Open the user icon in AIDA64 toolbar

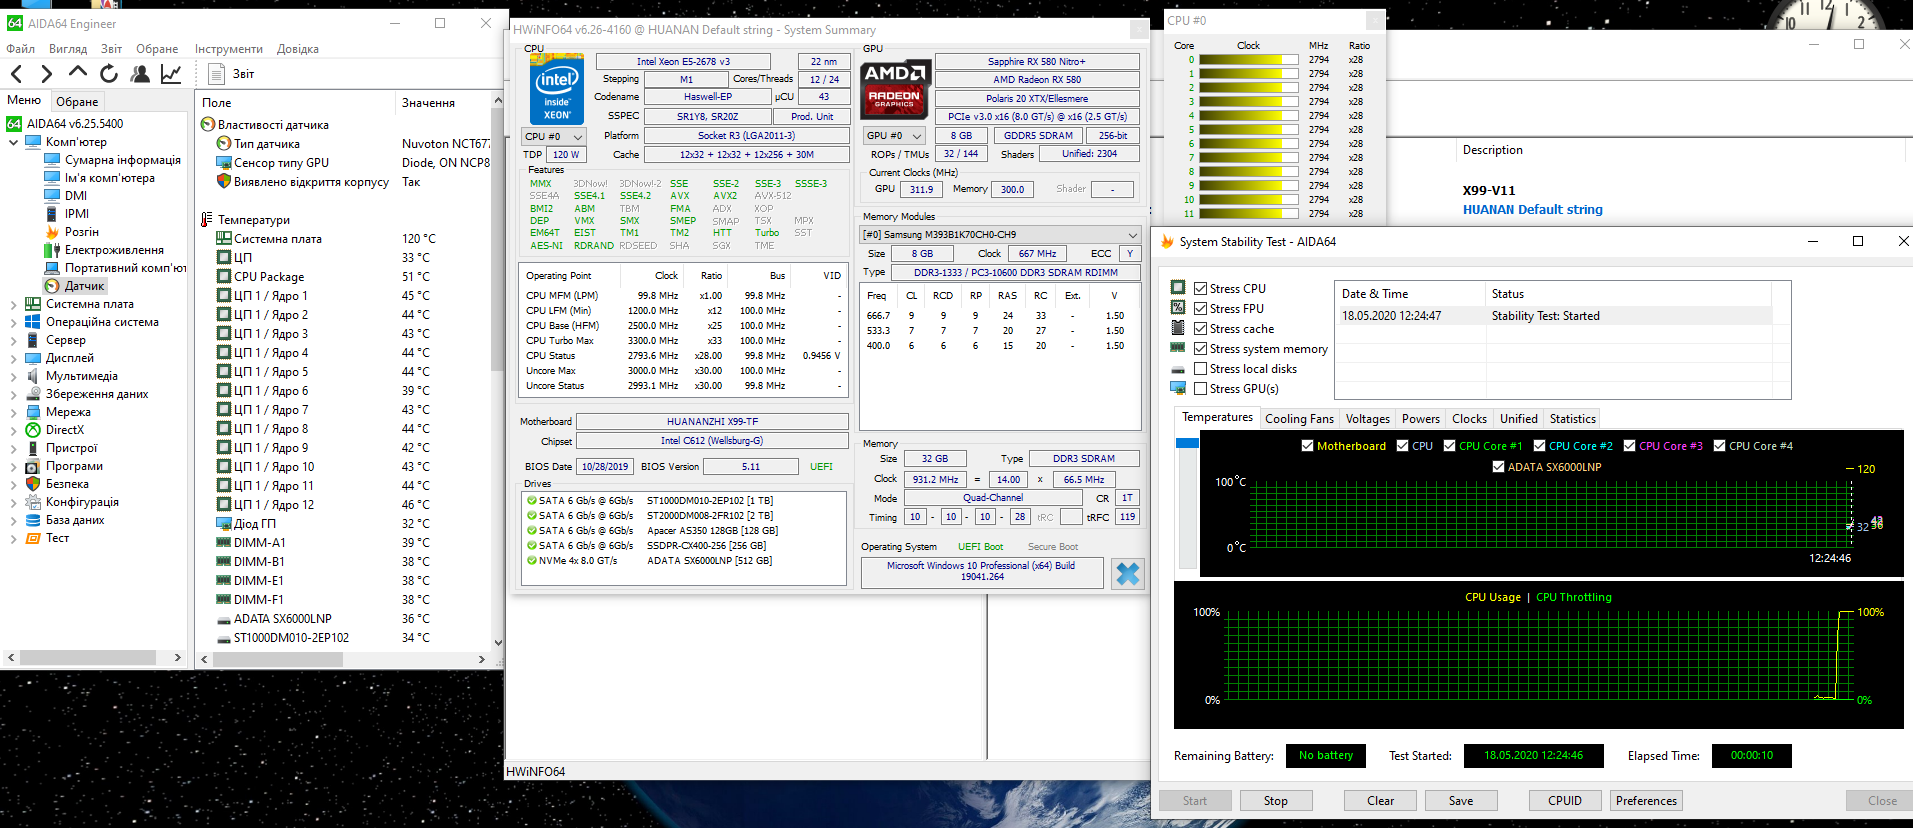point(140,73)
